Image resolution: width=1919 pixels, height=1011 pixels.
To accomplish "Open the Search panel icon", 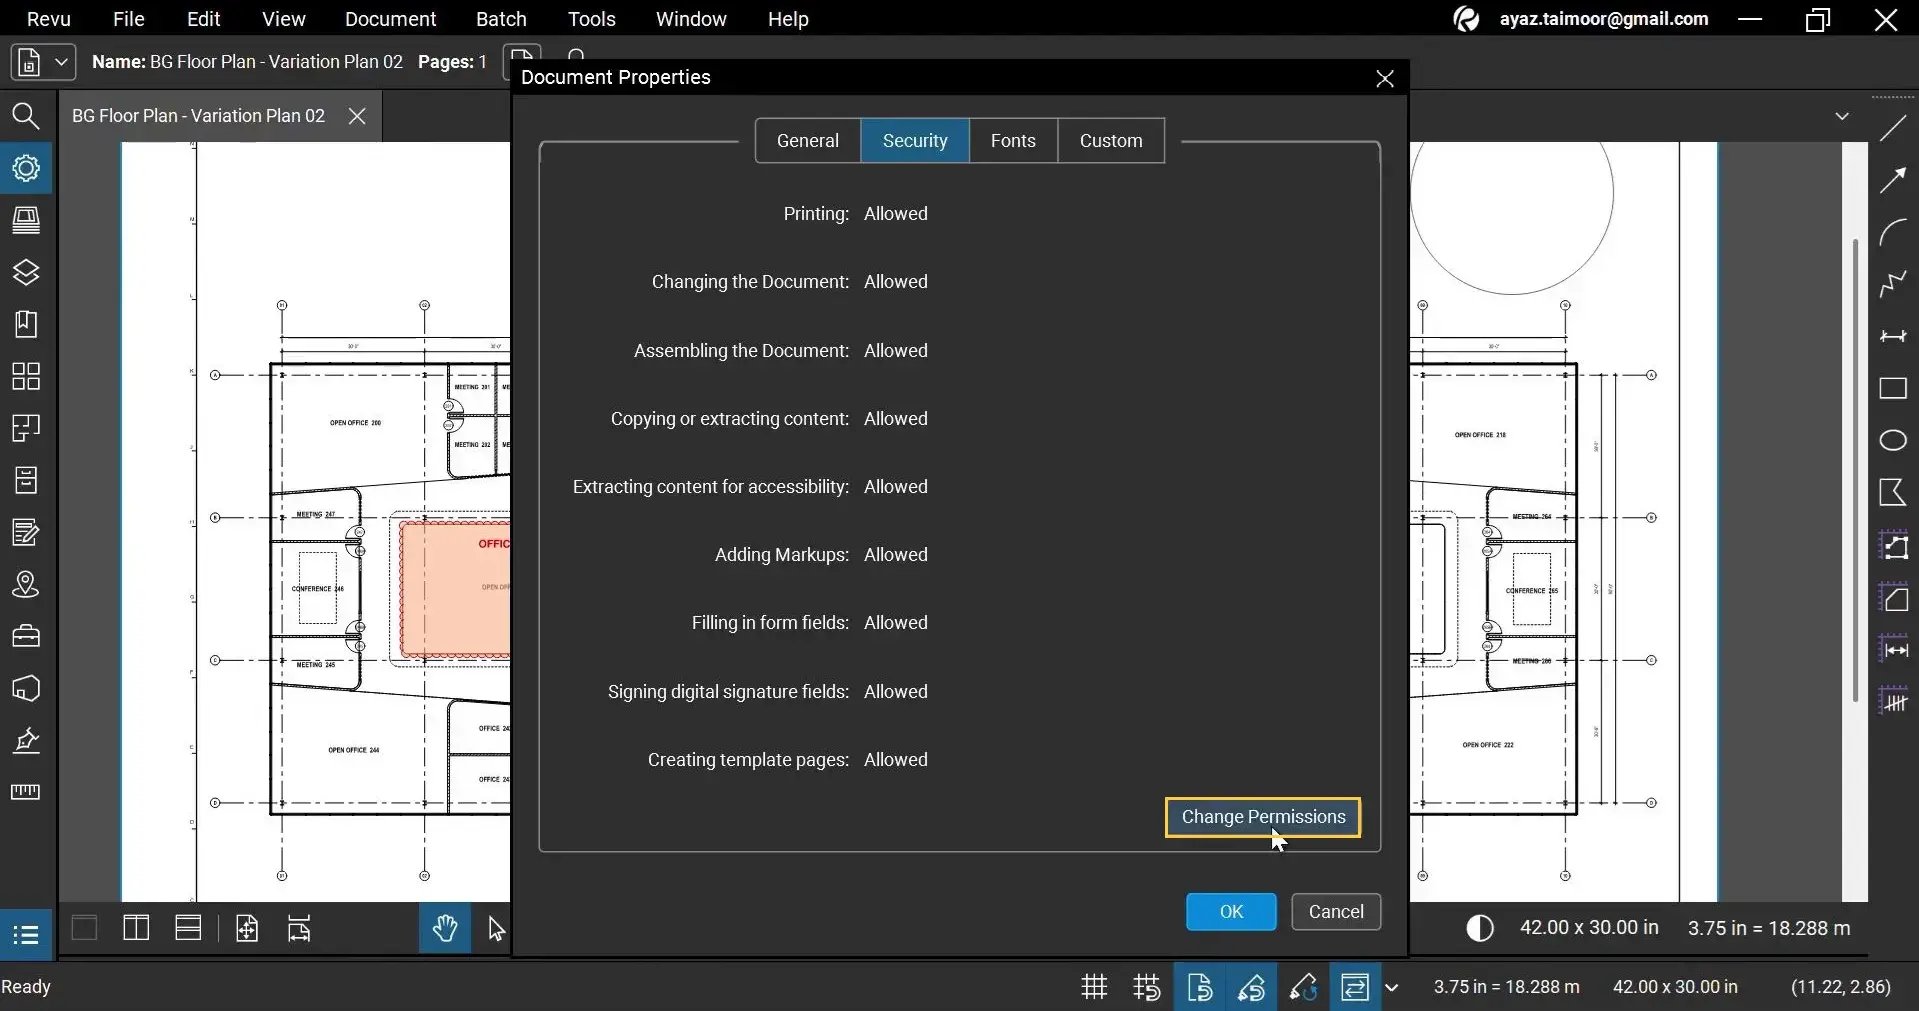I will coord(26,116).
